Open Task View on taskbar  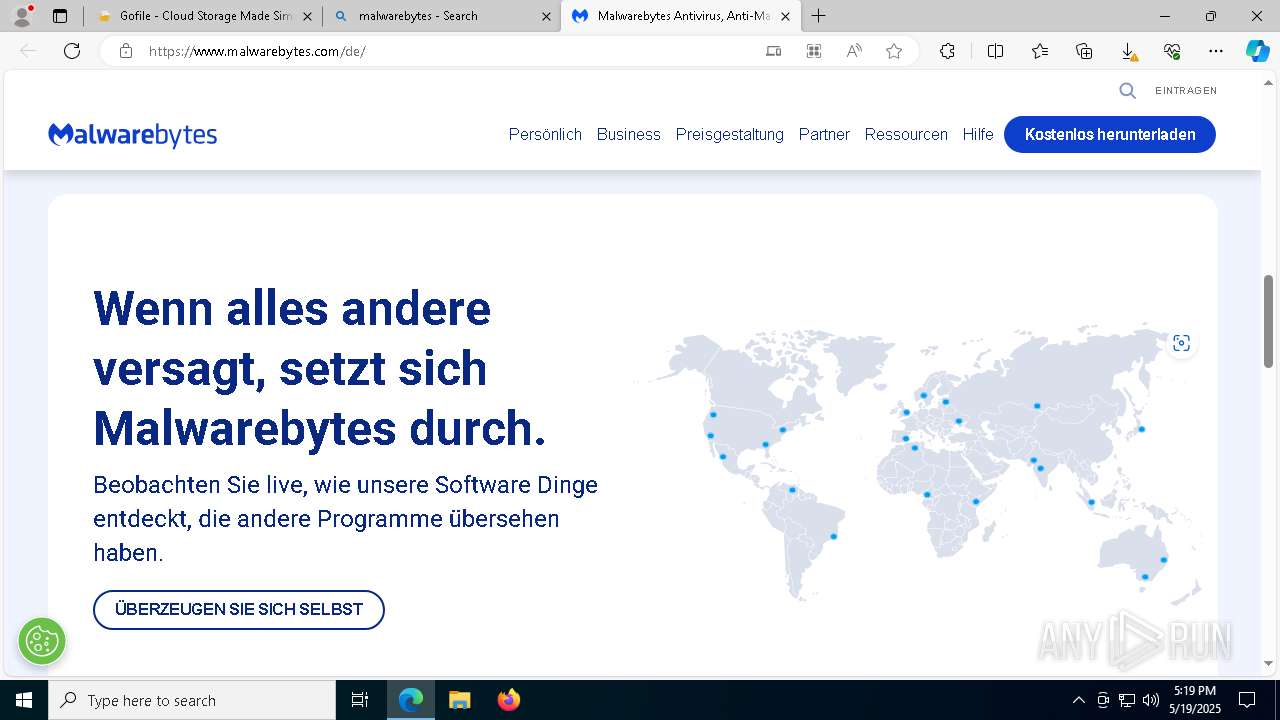click(360, 700)
